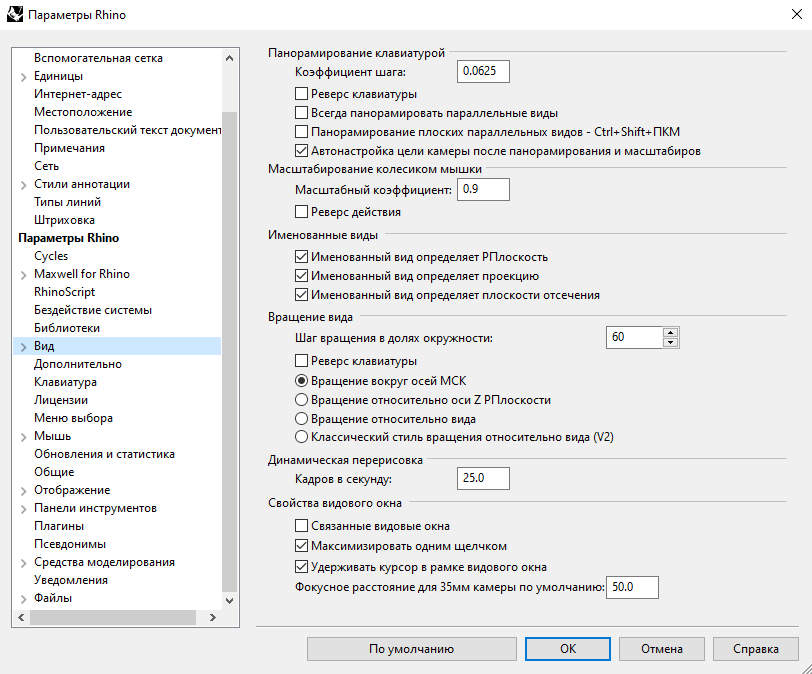Select Cycles tree item
812x674 pixels.
[x=51, y=256]
